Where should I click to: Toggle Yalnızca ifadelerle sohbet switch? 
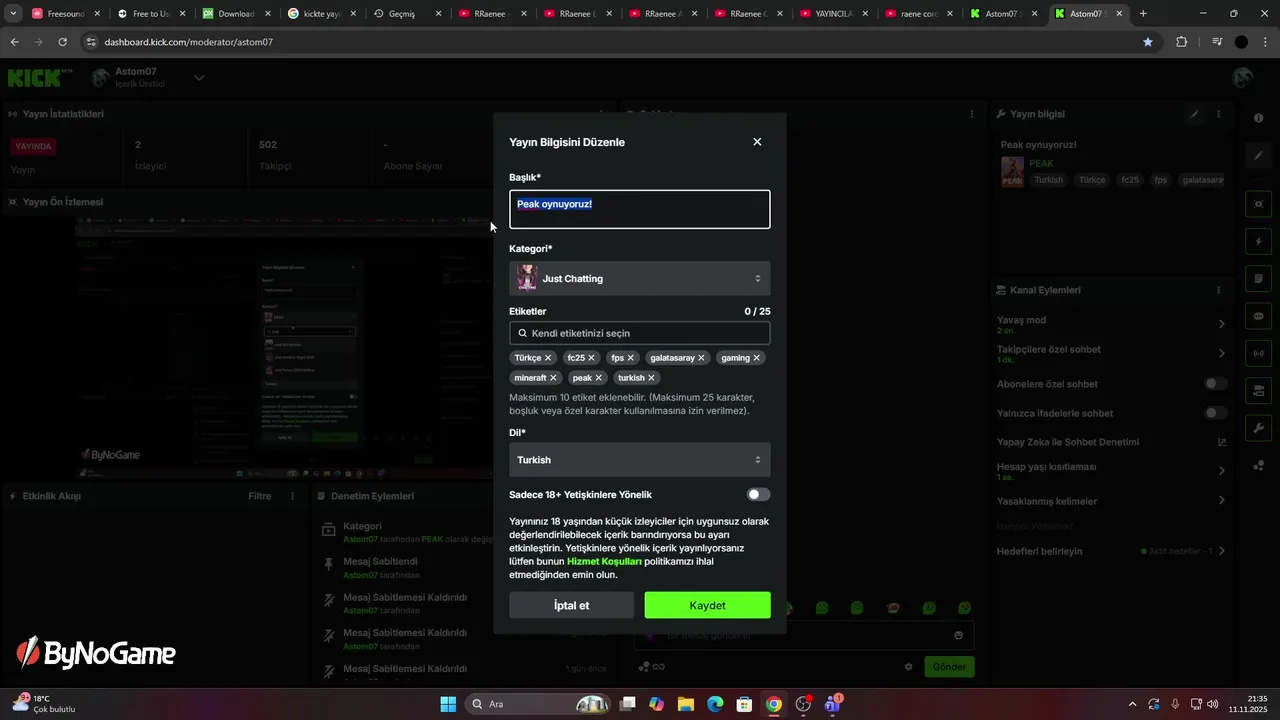tap(1215, 413)
